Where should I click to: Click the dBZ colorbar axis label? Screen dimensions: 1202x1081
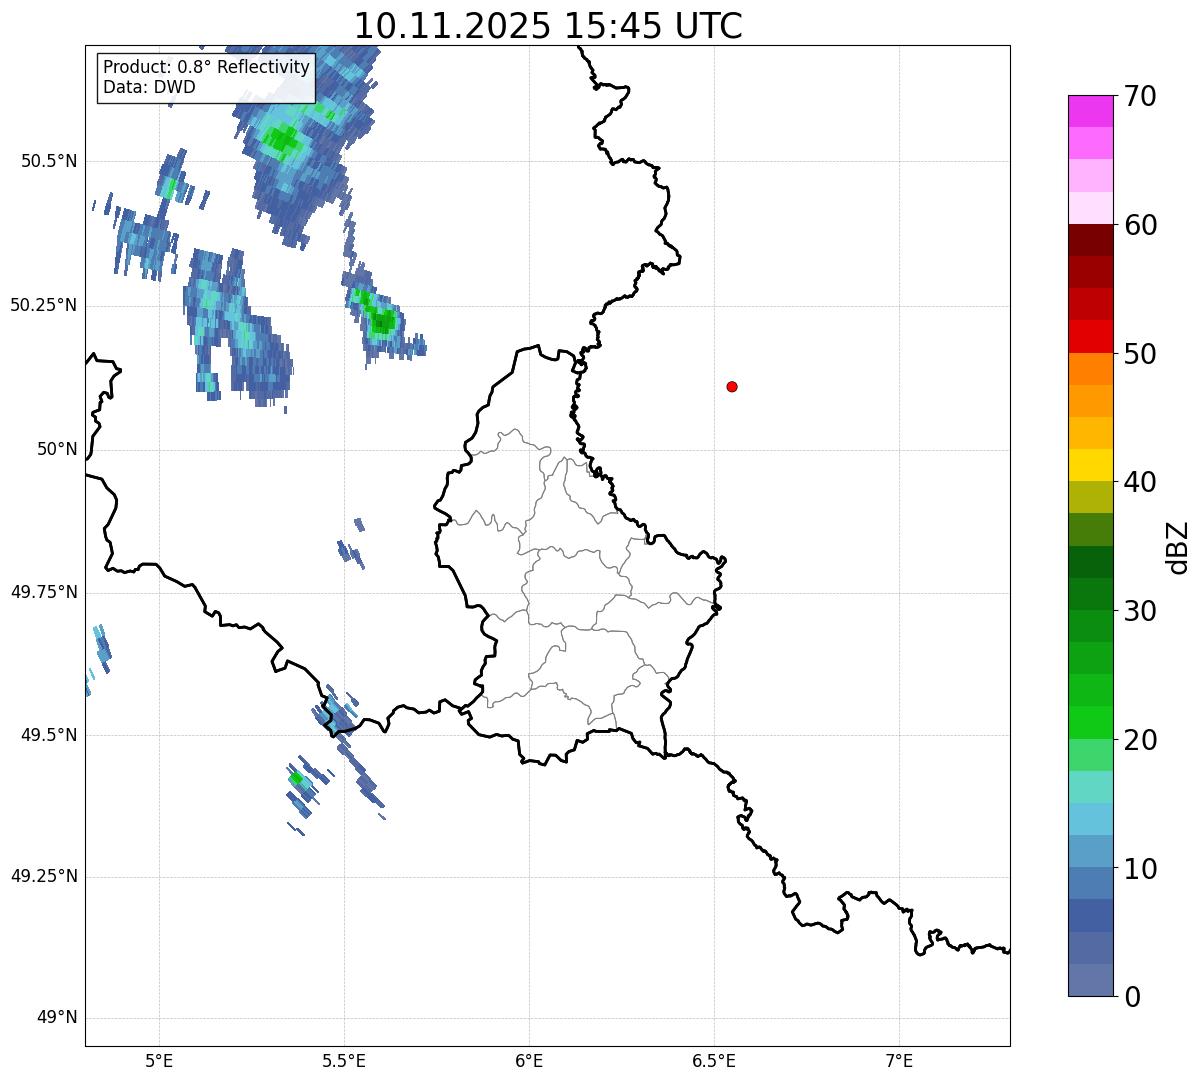click(x=1178, y=547)
